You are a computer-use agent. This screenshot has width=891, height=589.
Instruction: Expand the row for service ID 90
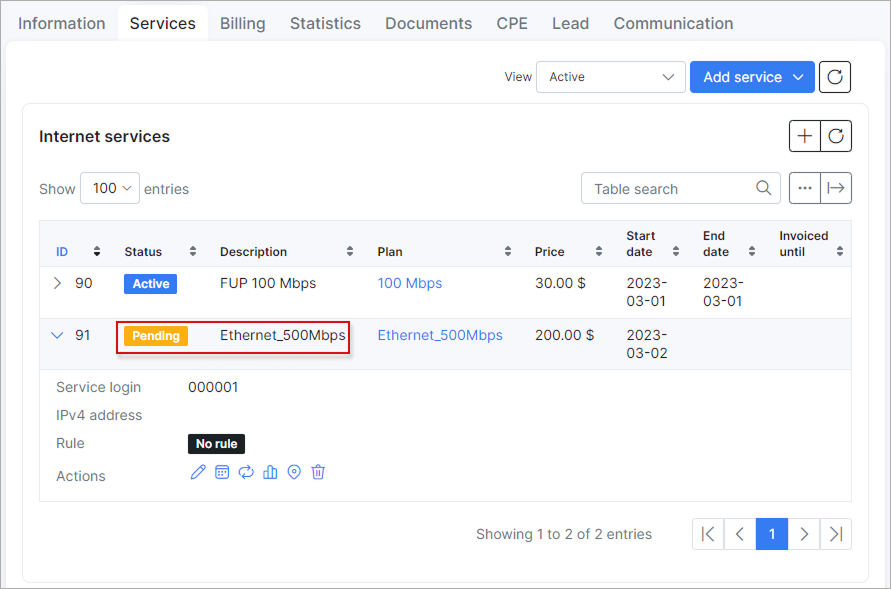(x=57, y=284)
